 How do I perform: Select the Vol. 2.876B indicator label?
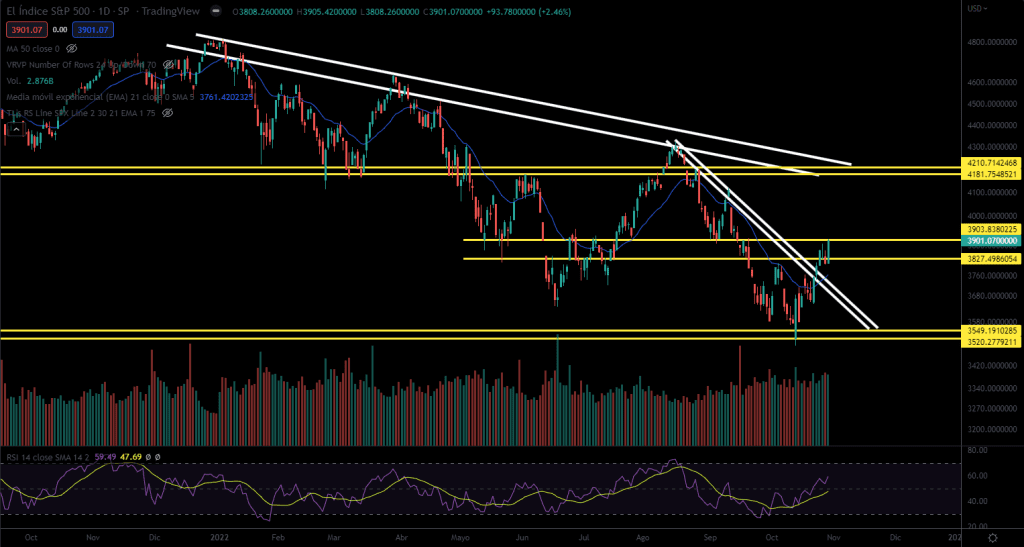29,81
